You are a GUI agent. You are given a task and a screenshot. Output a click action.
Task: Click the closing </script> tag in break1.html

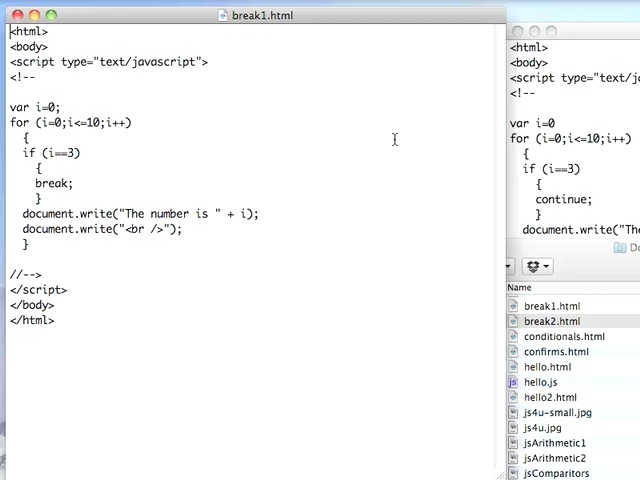[38, 290]
